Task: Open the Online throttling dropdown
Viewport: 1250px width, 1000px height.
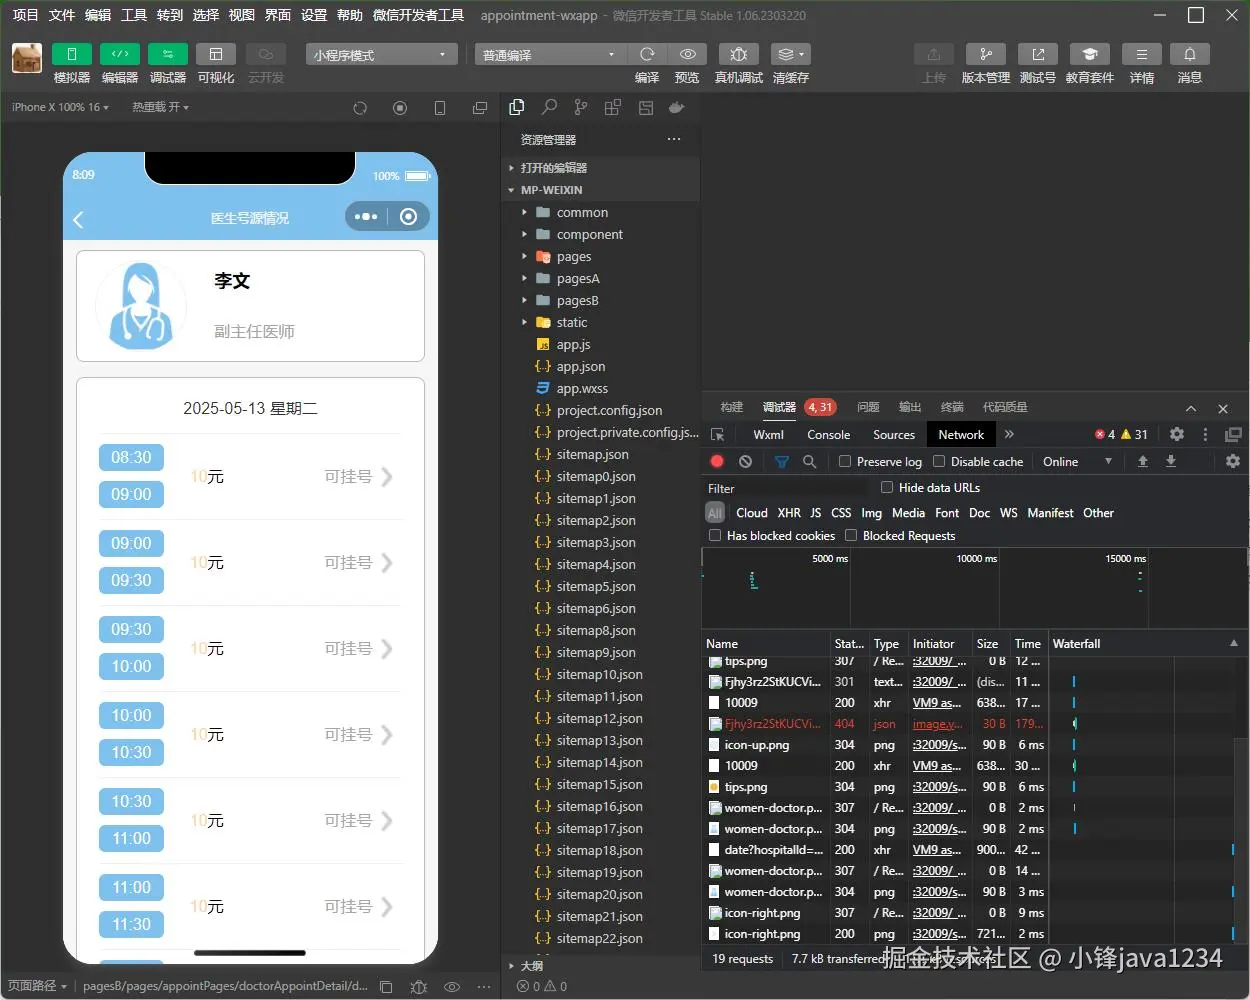Action: 1077,461
